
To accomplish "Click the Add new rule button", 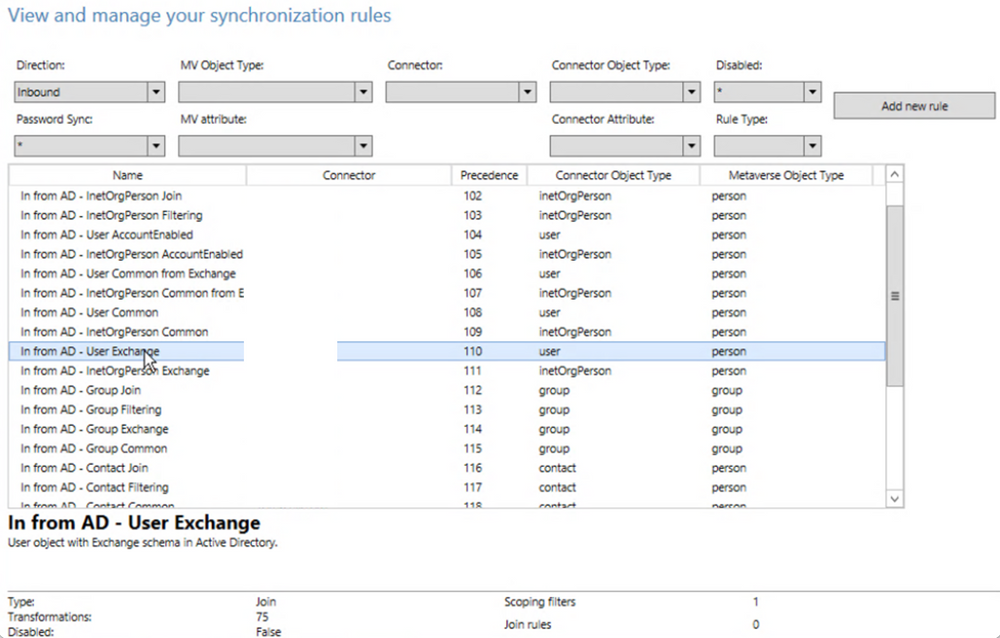I will (x=914, y=106).
